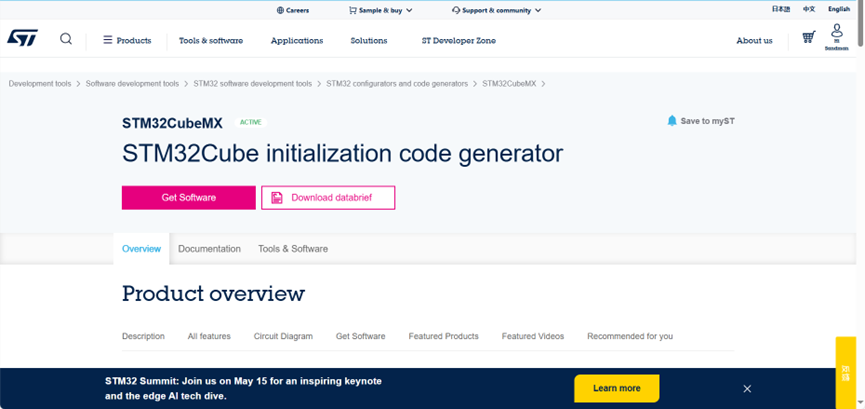
Task: Open the Solutions menu
Action: pyautogui.click(x=369, y=40)
